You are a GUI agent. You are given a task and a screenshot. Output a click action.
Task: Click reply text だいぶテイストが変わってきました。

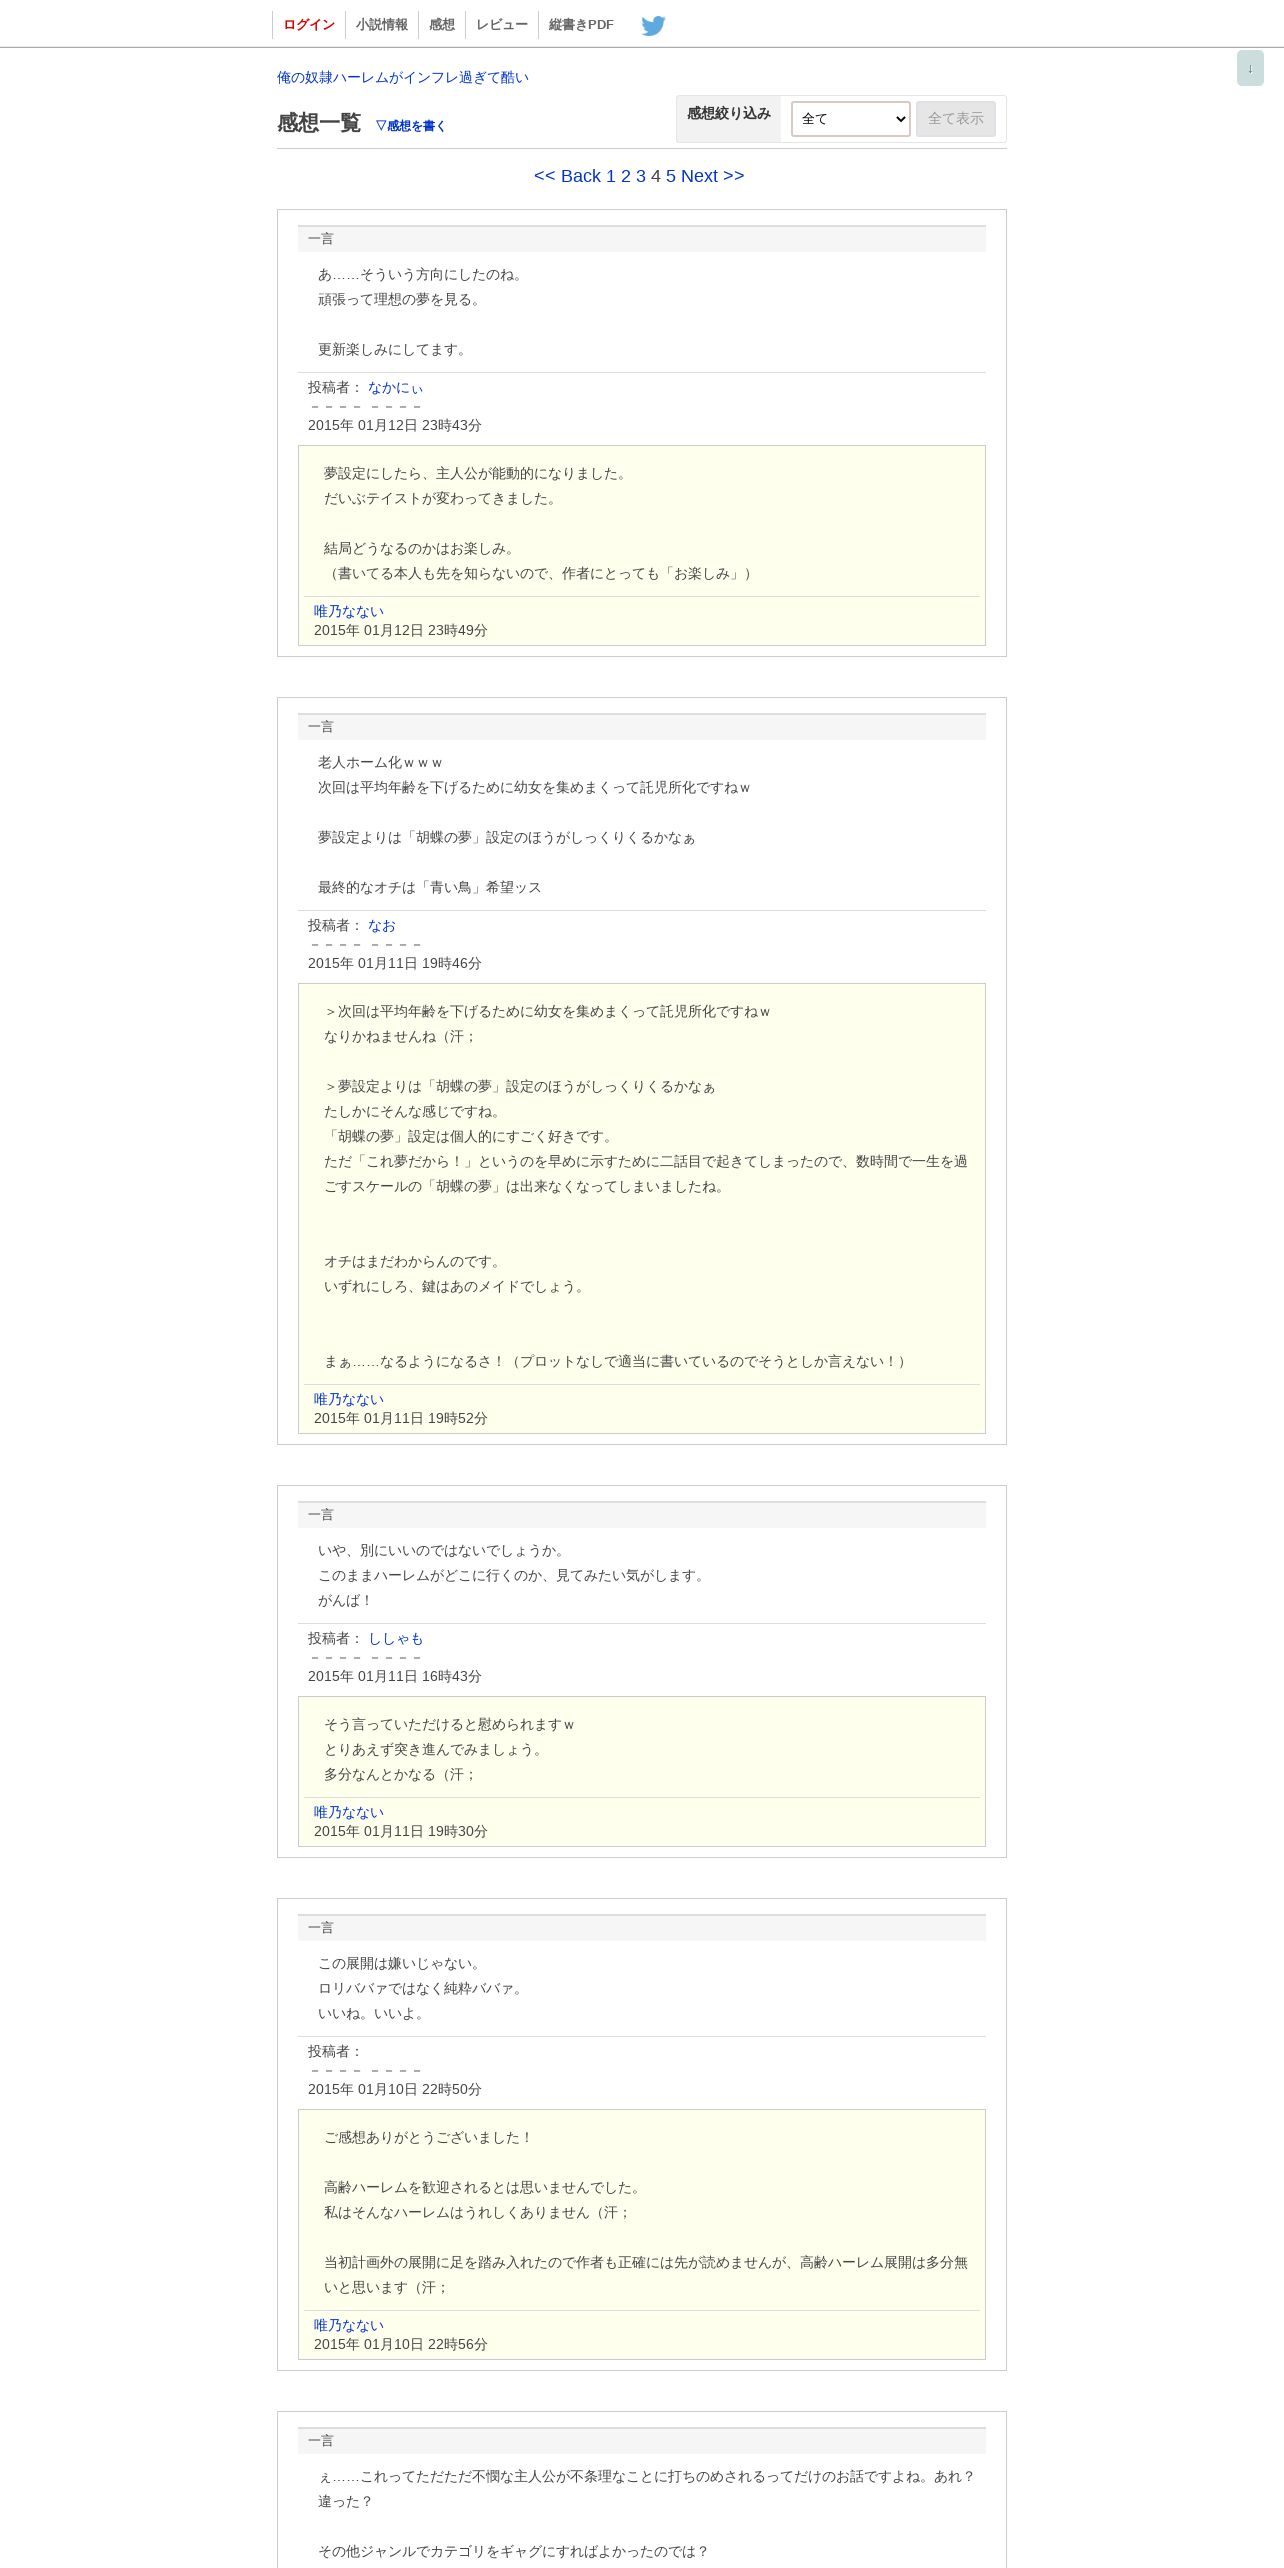[x=441, y=498]
